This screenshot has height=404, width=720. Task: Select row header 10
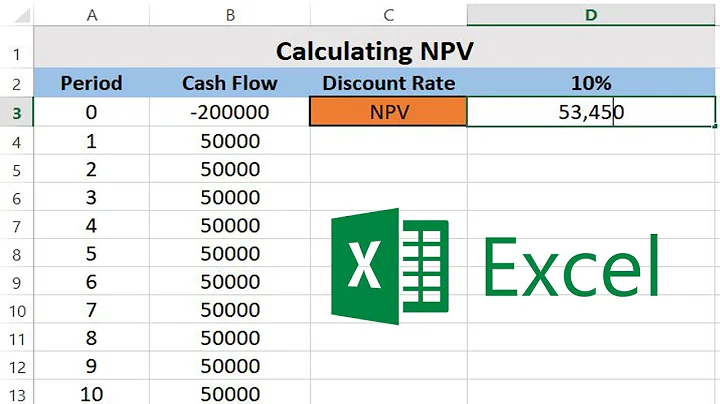(x=17, y=311)
